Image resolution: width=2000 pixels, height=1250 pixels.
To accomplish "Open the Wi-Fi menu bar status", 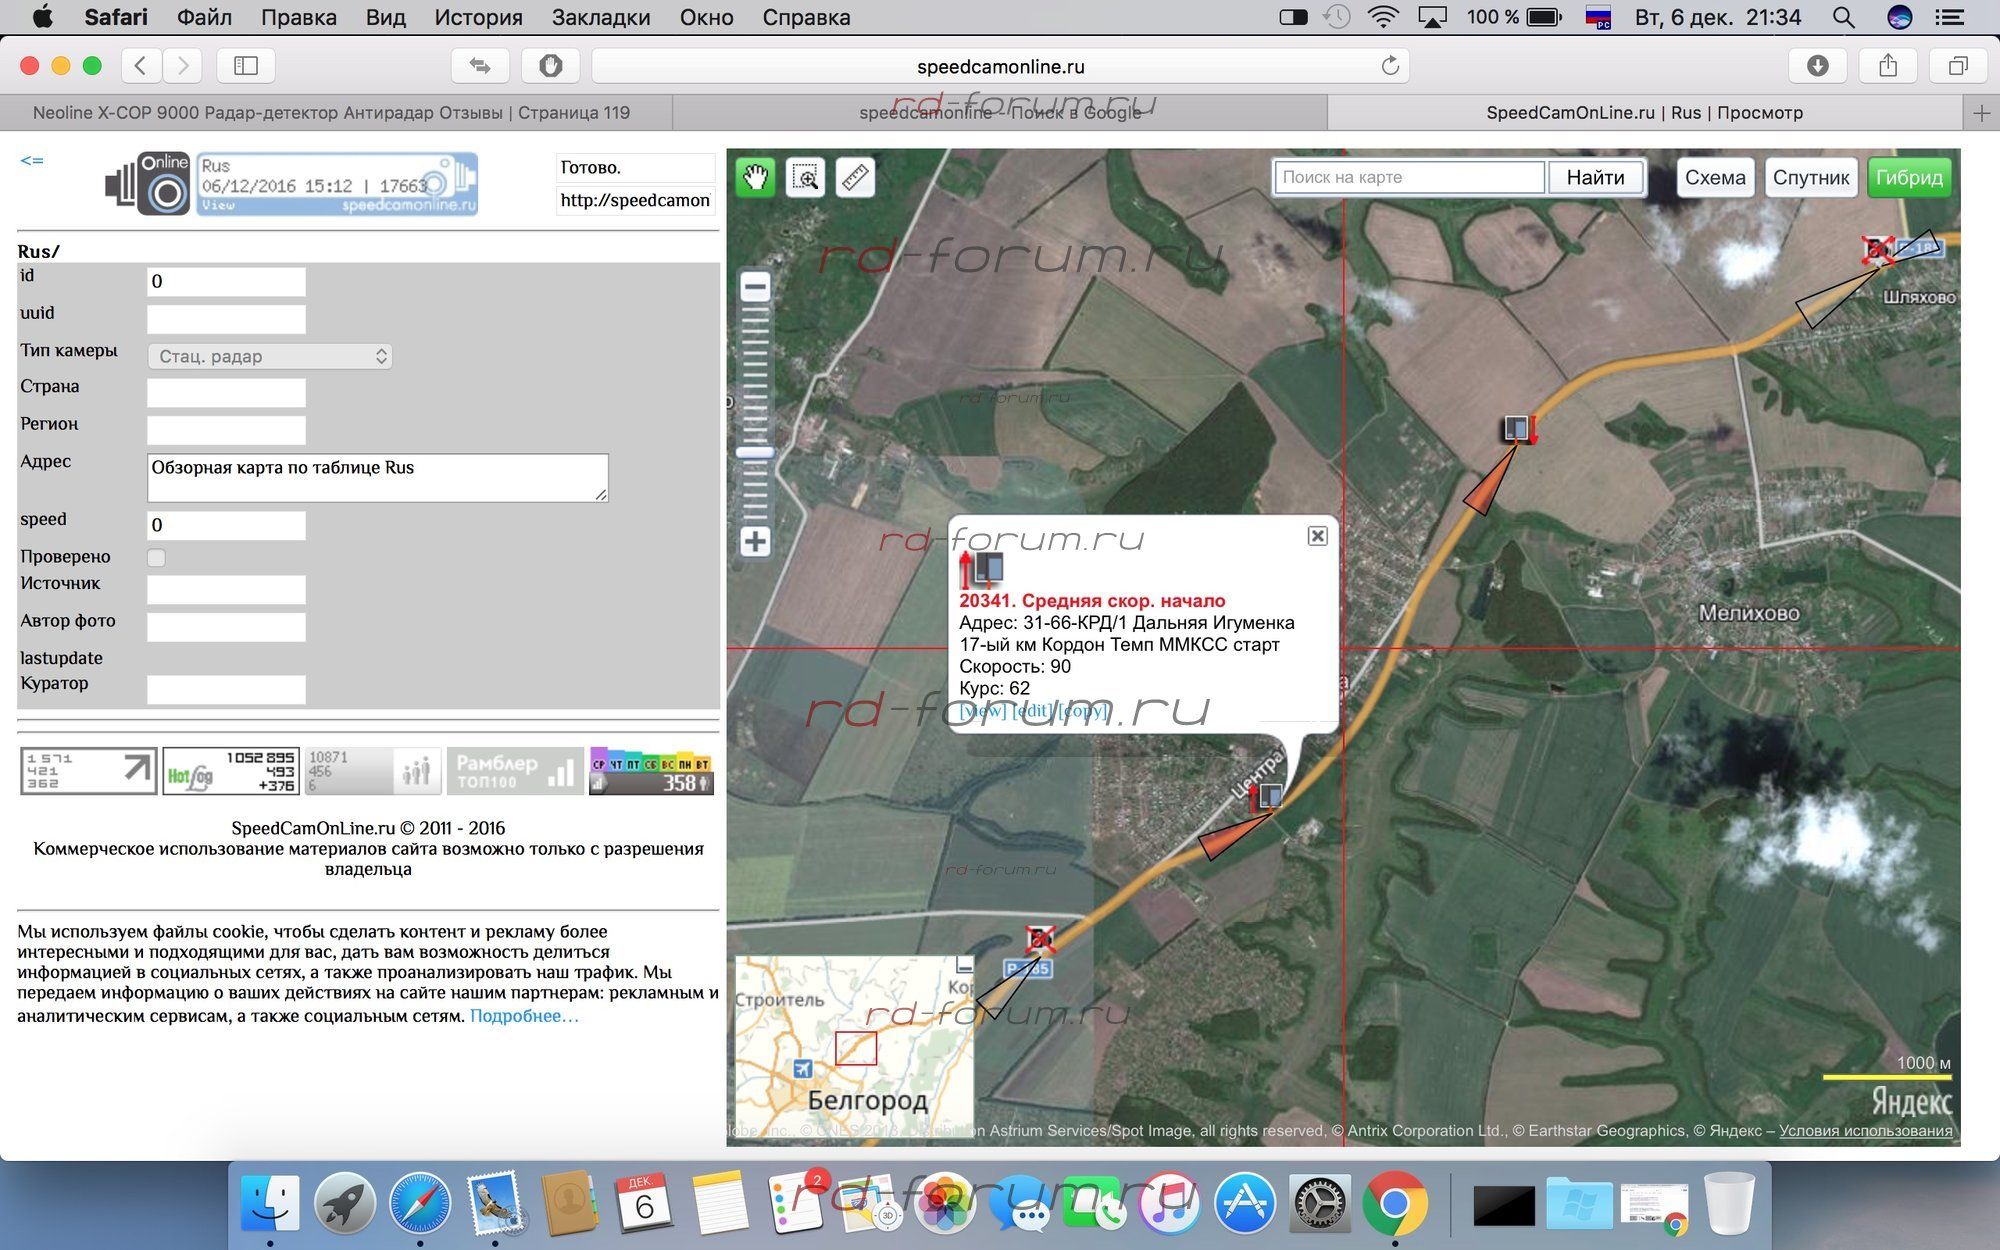I will (1384, 17).
